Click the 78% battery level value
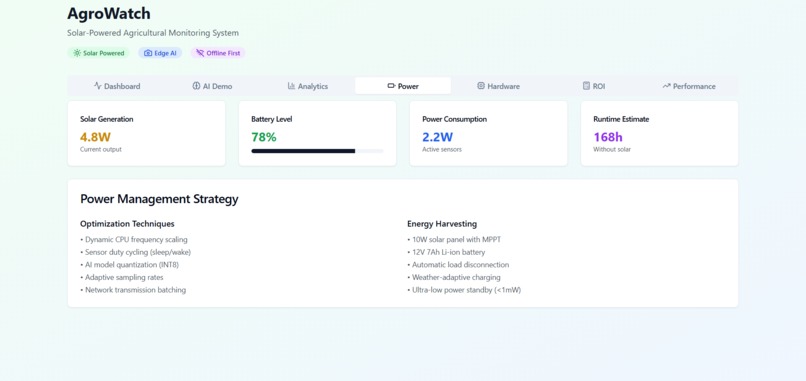 click(264, 137)
